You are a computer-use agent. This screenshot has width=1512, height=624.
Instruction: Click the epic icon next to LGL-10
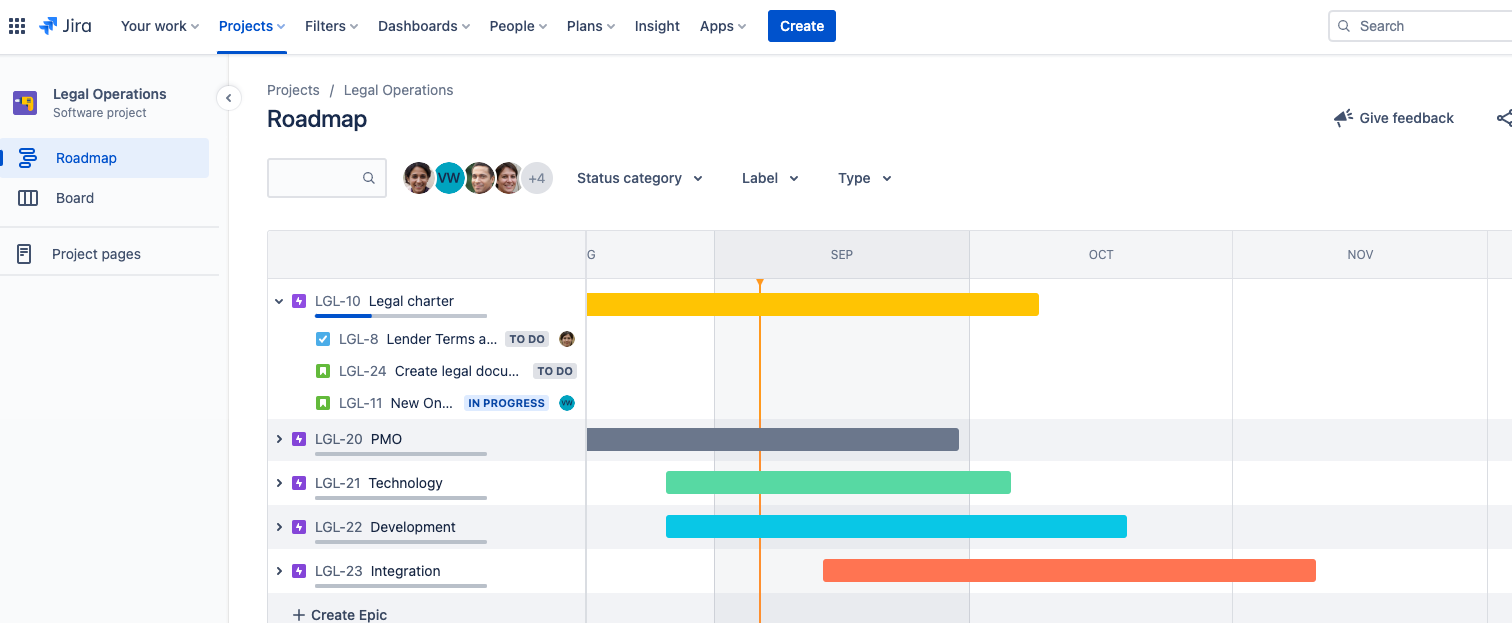pyautogui.click(x=297, y=301)
